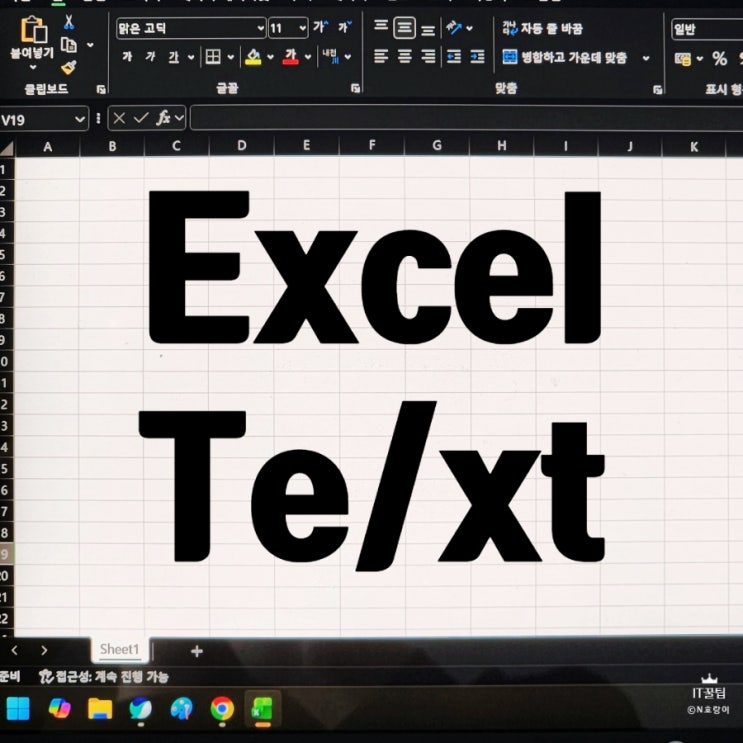This screenshot has width=743, height=743.
Task: Decrease font size with the smaller 가 button
Action: pos(344,27)
